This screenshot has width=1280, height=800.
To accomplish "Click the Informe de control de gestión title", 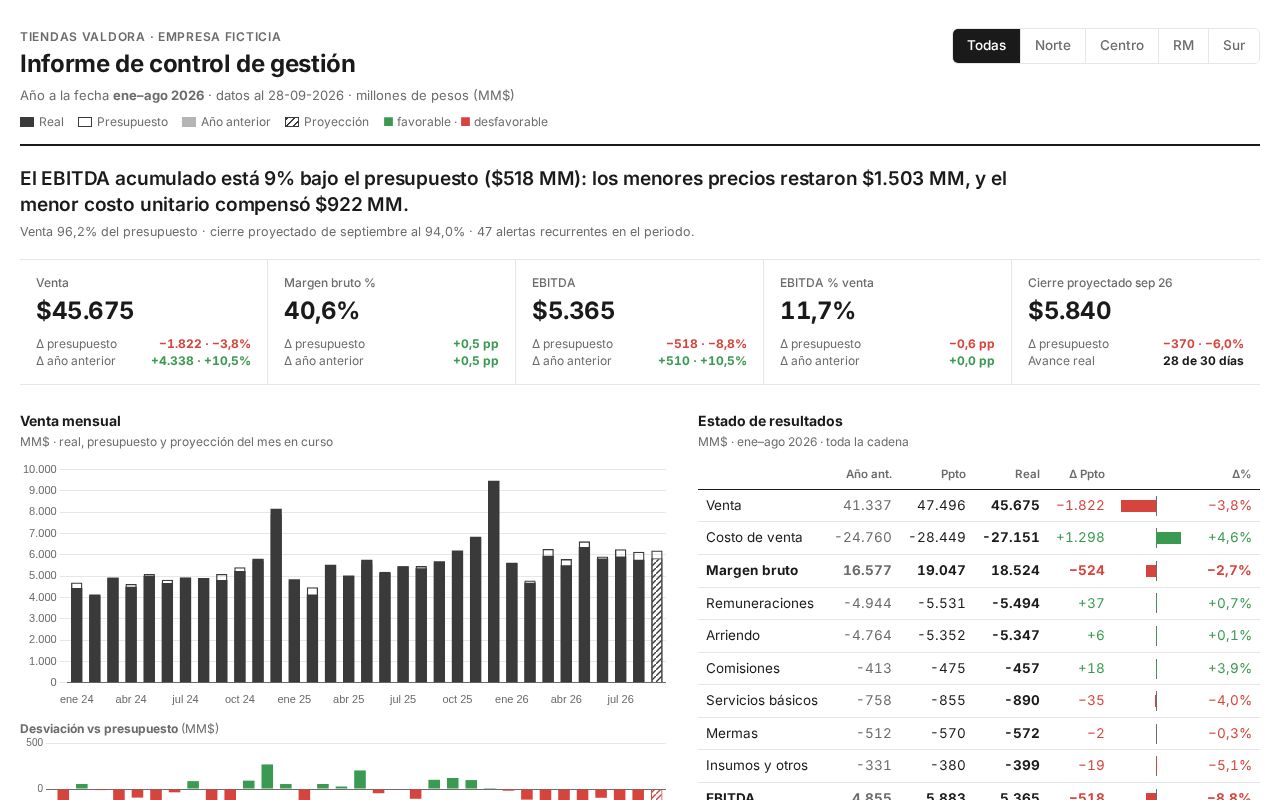I will point(188,64).
